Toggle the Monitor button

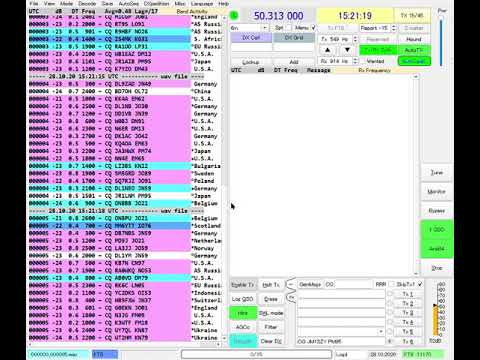pos(436,191)
